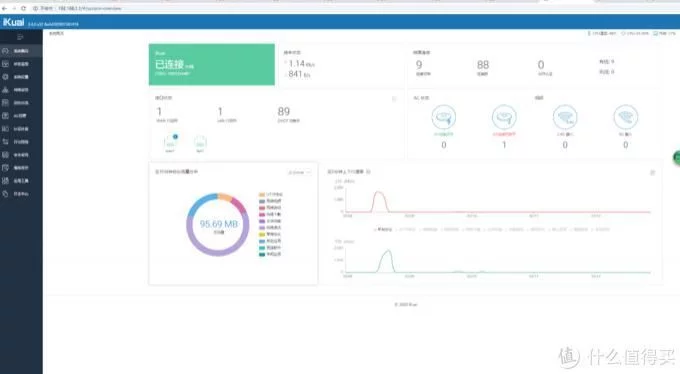680x374 pixels.
Task: Open Behavior Control (行为管控) sidebar item
Action: 21,142
